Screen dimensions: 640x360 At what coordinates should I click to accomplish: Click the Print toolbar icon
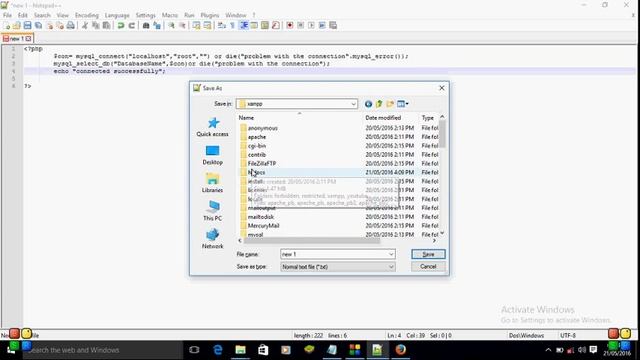tap(71, 25)
